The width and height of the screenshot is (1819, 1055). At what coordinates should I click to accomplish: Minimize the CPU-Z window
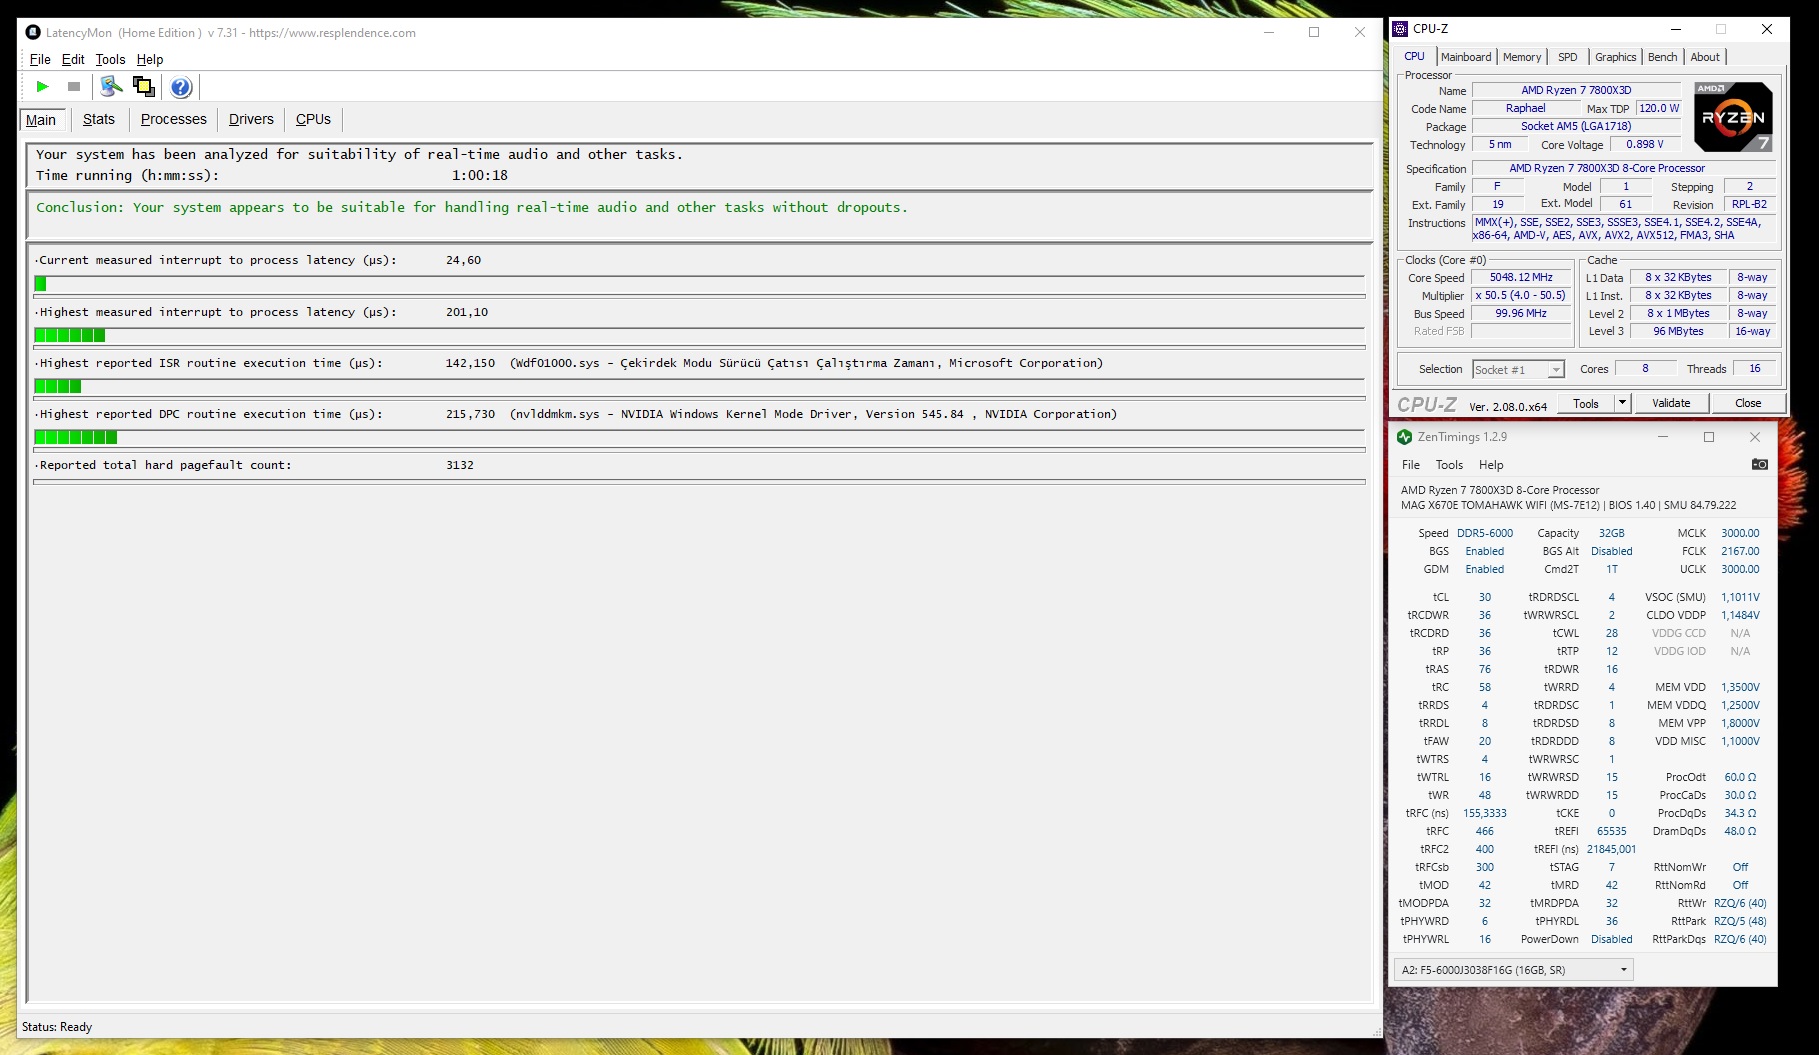[1676, 29]
